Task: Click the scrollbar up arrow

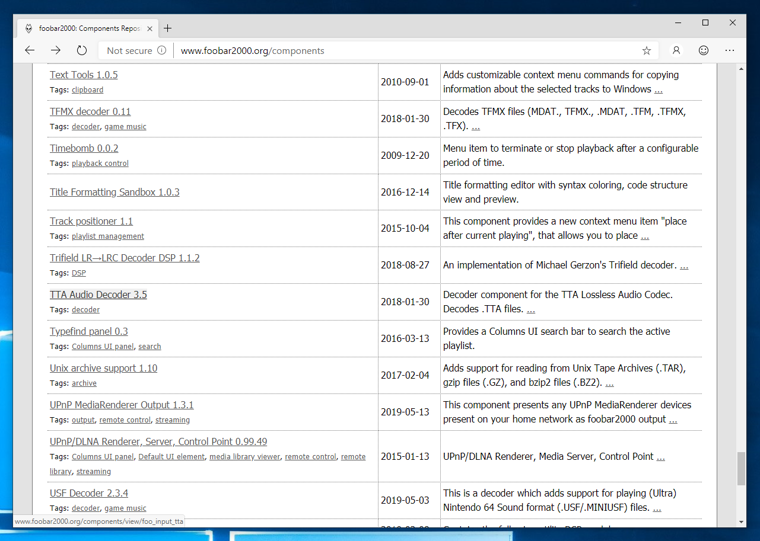Action: point(741,69)
